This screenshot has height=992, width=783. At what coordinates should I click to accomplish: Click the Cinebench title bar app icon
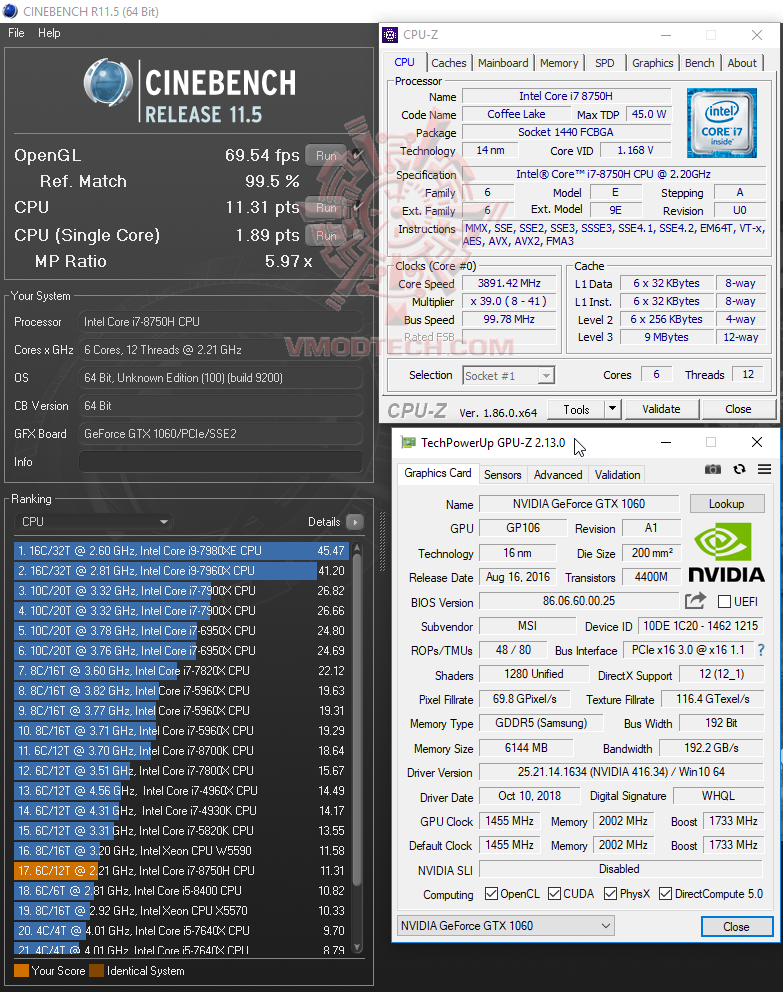click(10, 11)
